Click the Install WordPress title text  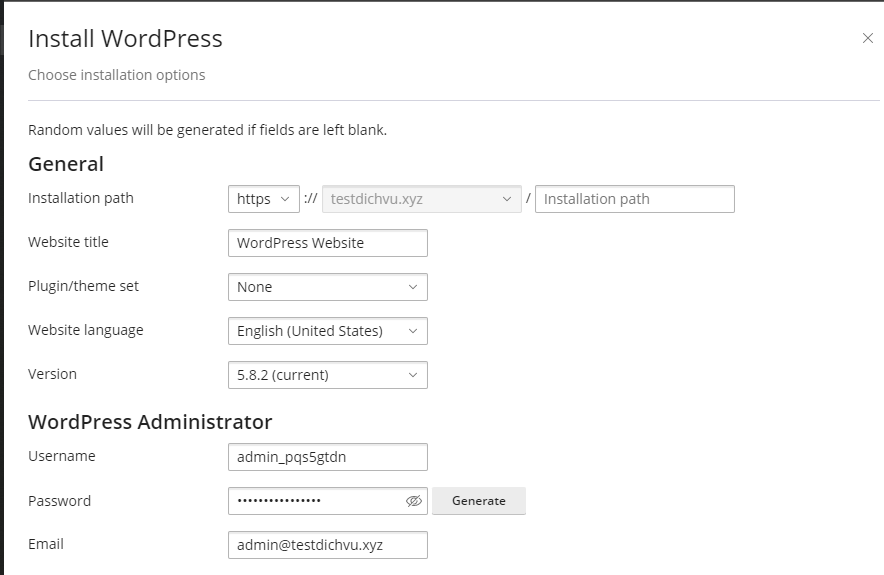point(125,39)
